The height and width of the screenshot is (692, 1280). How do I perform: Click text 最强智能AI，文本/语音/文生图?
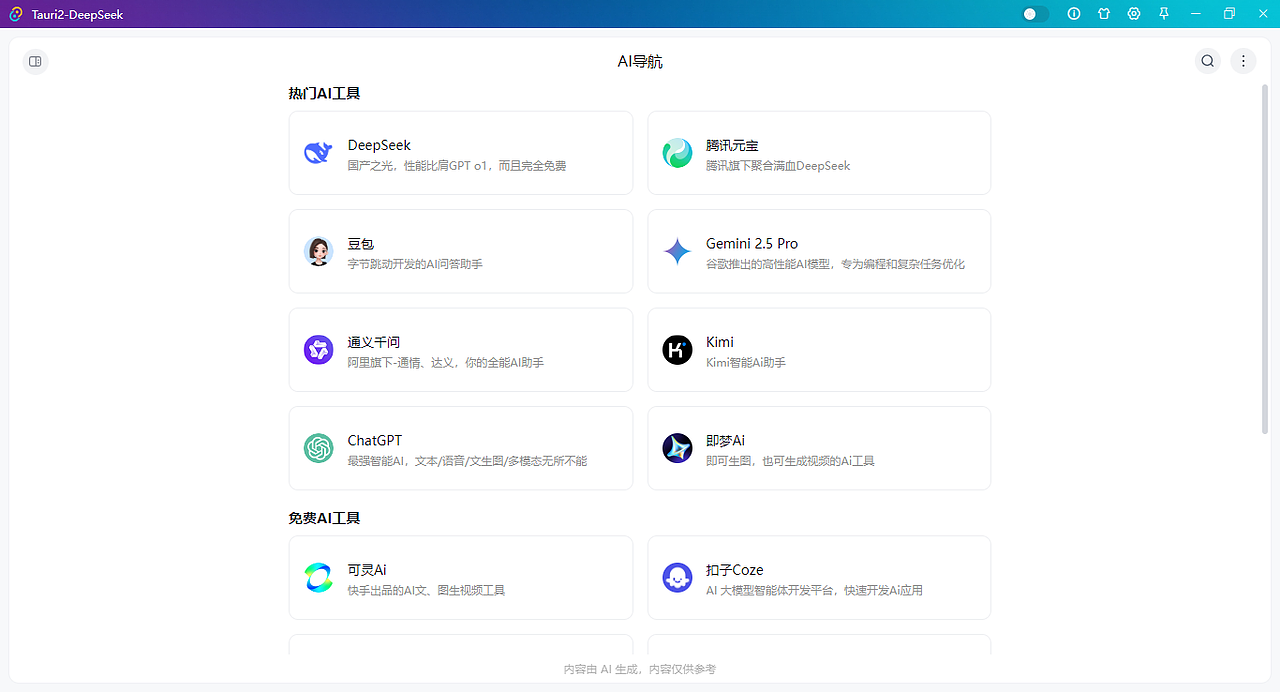[x=427, y=461]
